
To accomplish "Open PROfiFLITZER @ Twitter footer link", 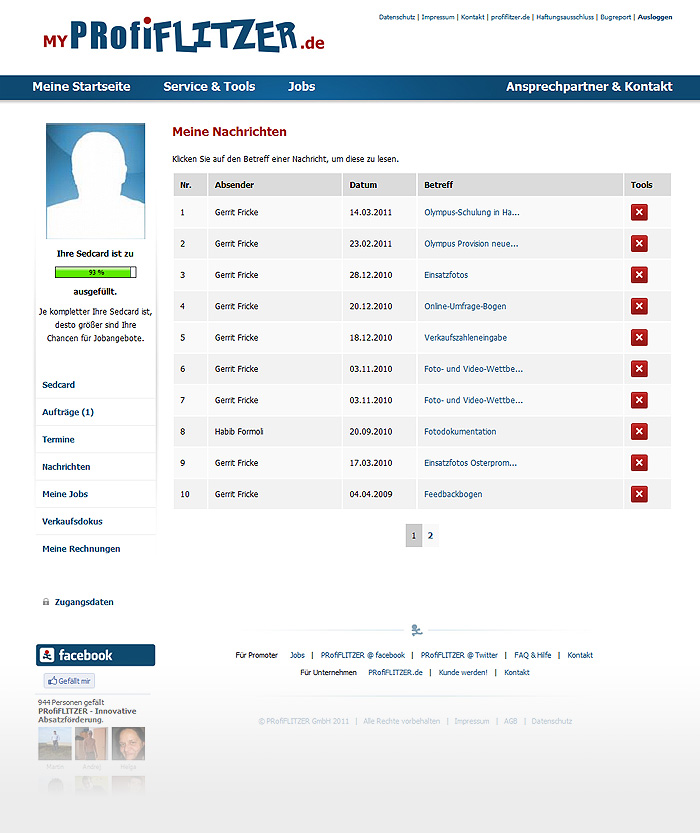I will [x=459, y=655].
